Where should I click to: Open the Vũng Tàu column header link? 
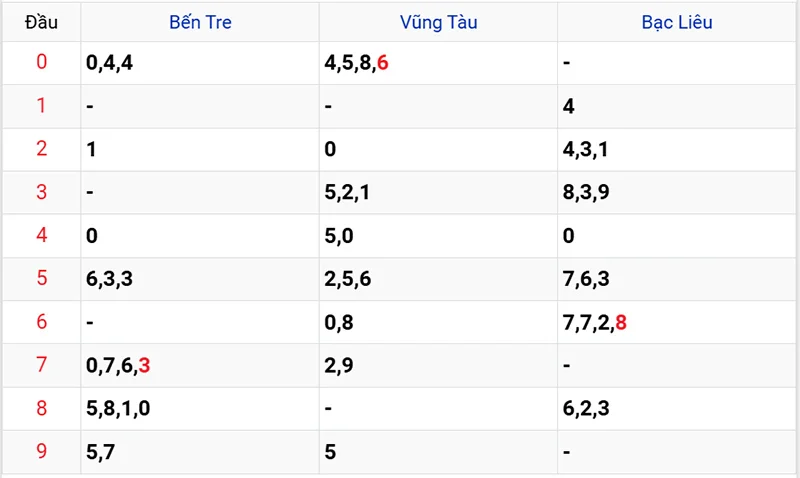click(438, 22)
